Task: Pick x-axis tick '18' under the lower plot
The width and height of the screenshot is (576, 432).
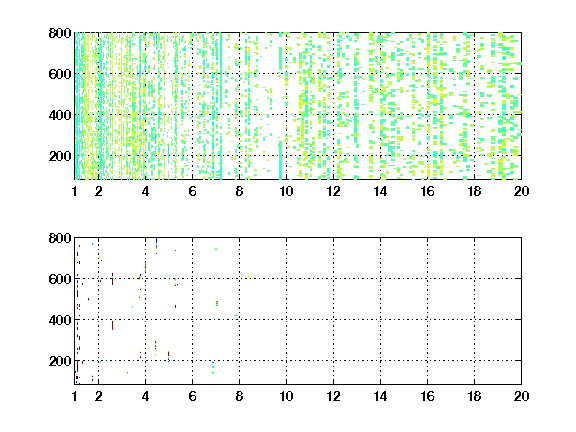Action: click(474, 396)
